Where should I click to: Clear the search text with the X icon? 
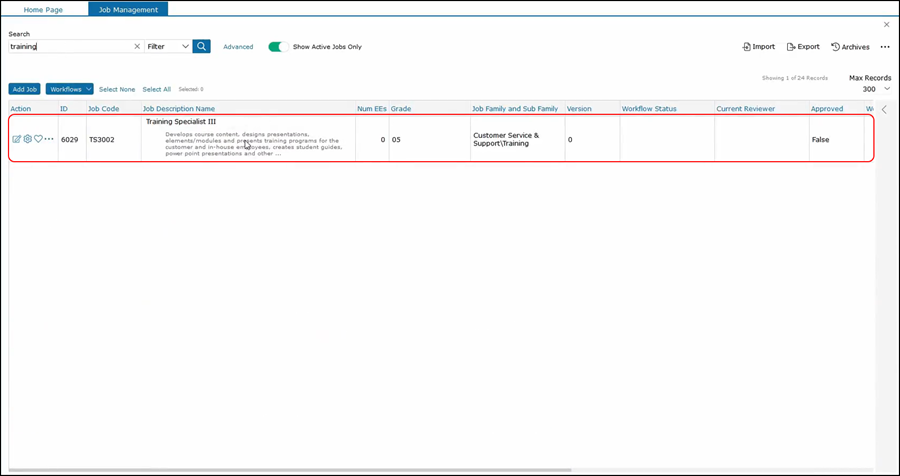tap(137, 46)
